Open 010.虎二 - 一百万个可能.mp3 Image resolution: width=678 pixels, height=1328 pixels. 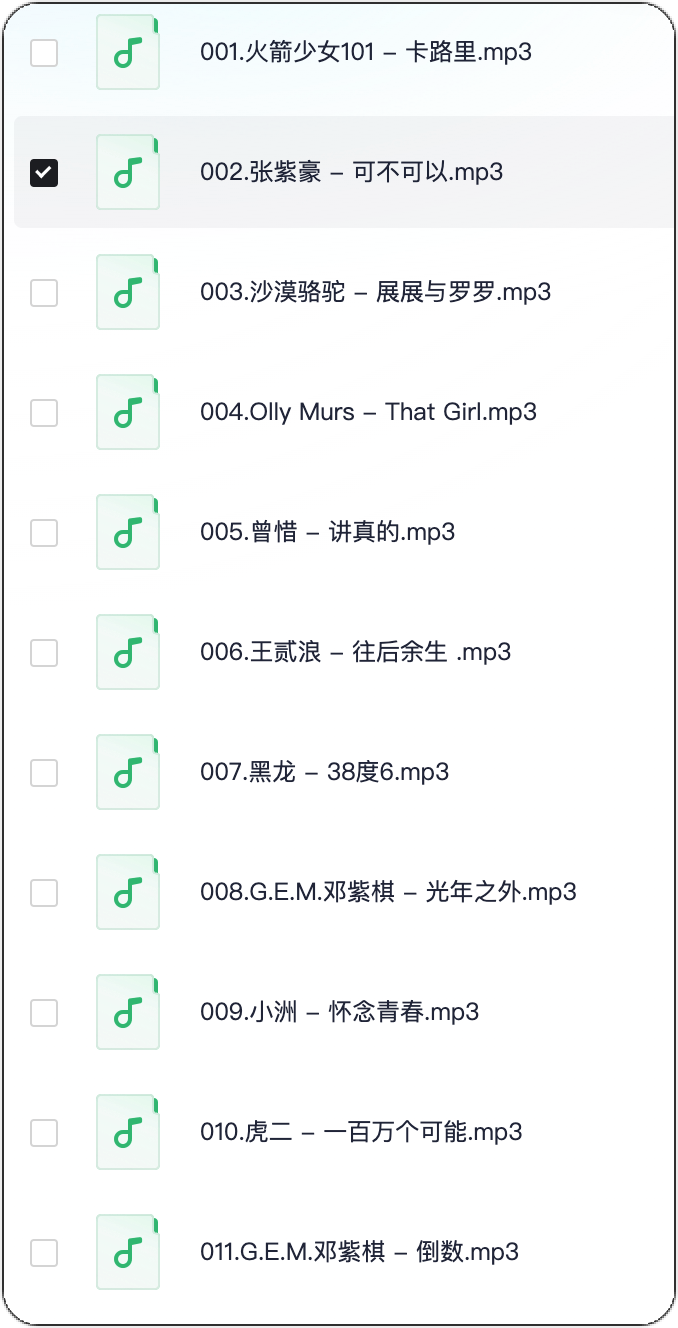[361, 1132]
